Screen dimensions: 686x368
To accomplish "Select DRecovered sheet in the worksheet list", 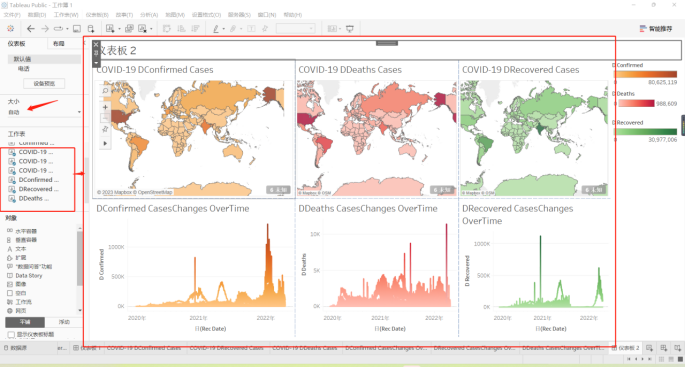I will [34, 189].
